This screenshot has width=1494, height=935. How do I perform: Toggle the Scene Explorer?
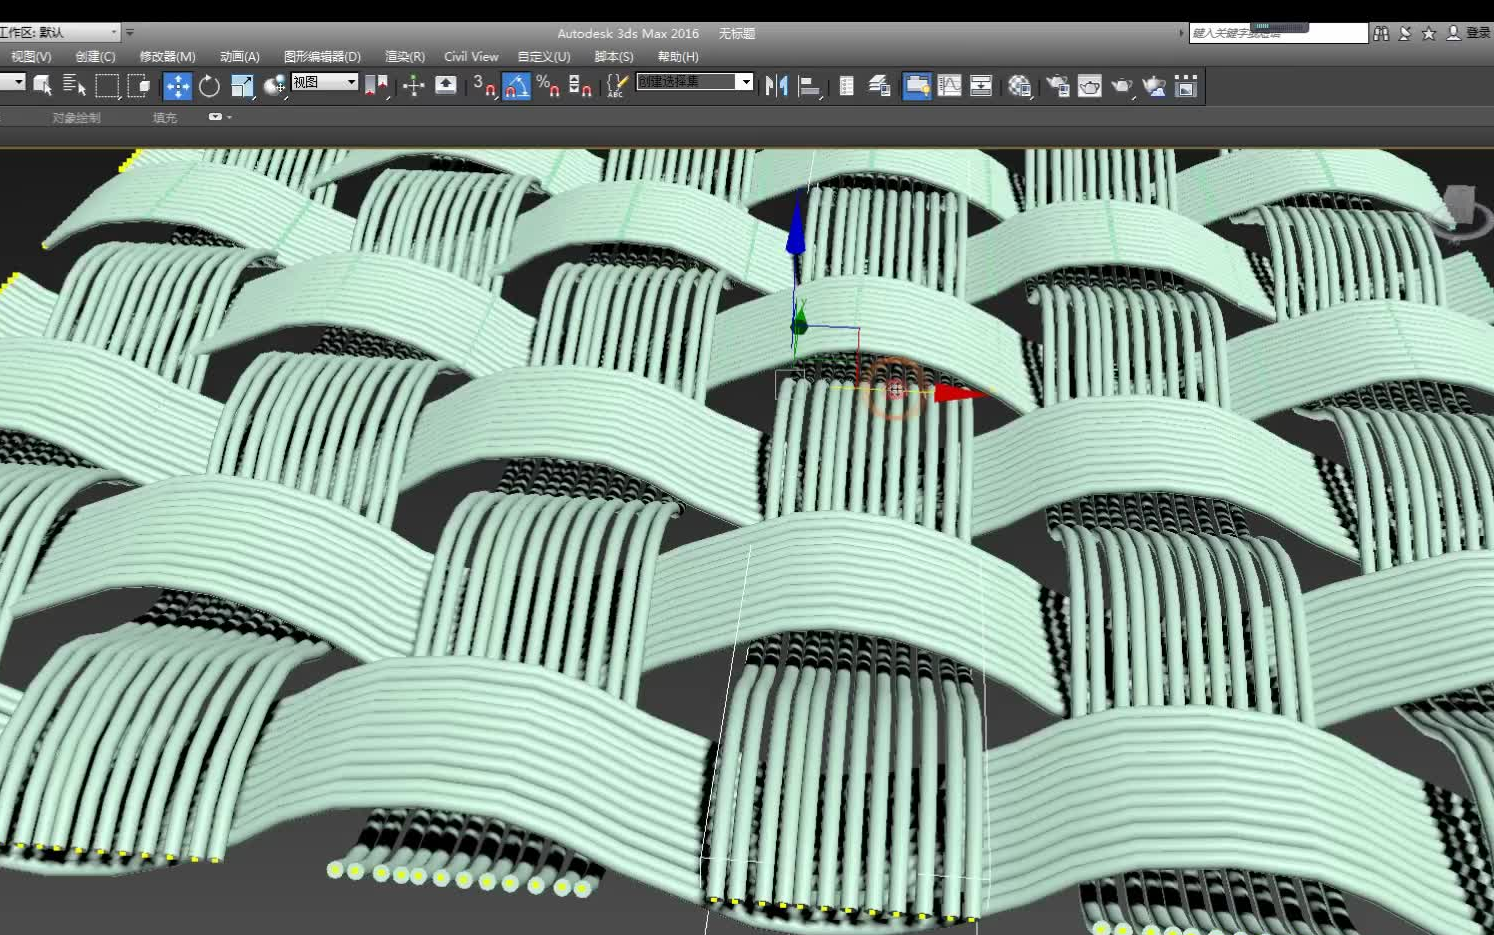[x=846, y=86]
